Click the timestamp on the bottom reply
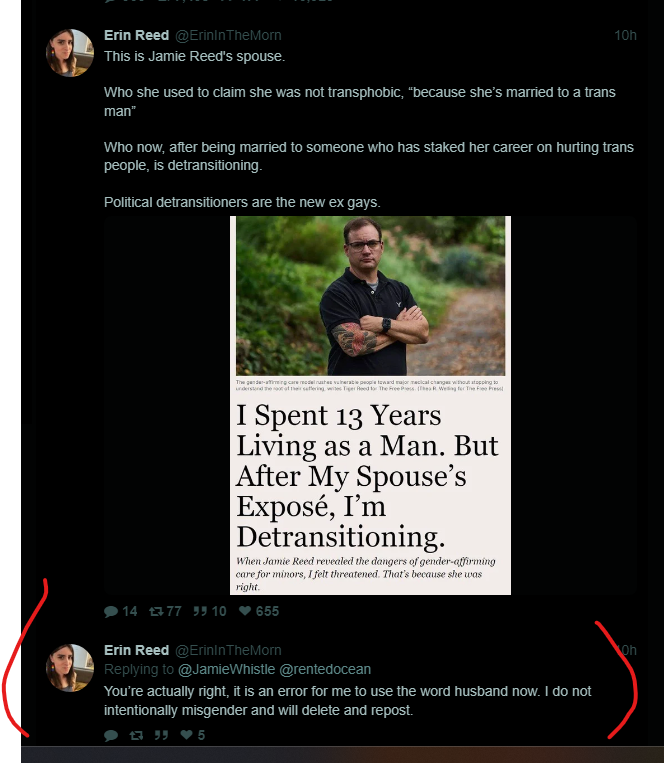Viewport: 664px width, 763px height. (x=625, y=650)
